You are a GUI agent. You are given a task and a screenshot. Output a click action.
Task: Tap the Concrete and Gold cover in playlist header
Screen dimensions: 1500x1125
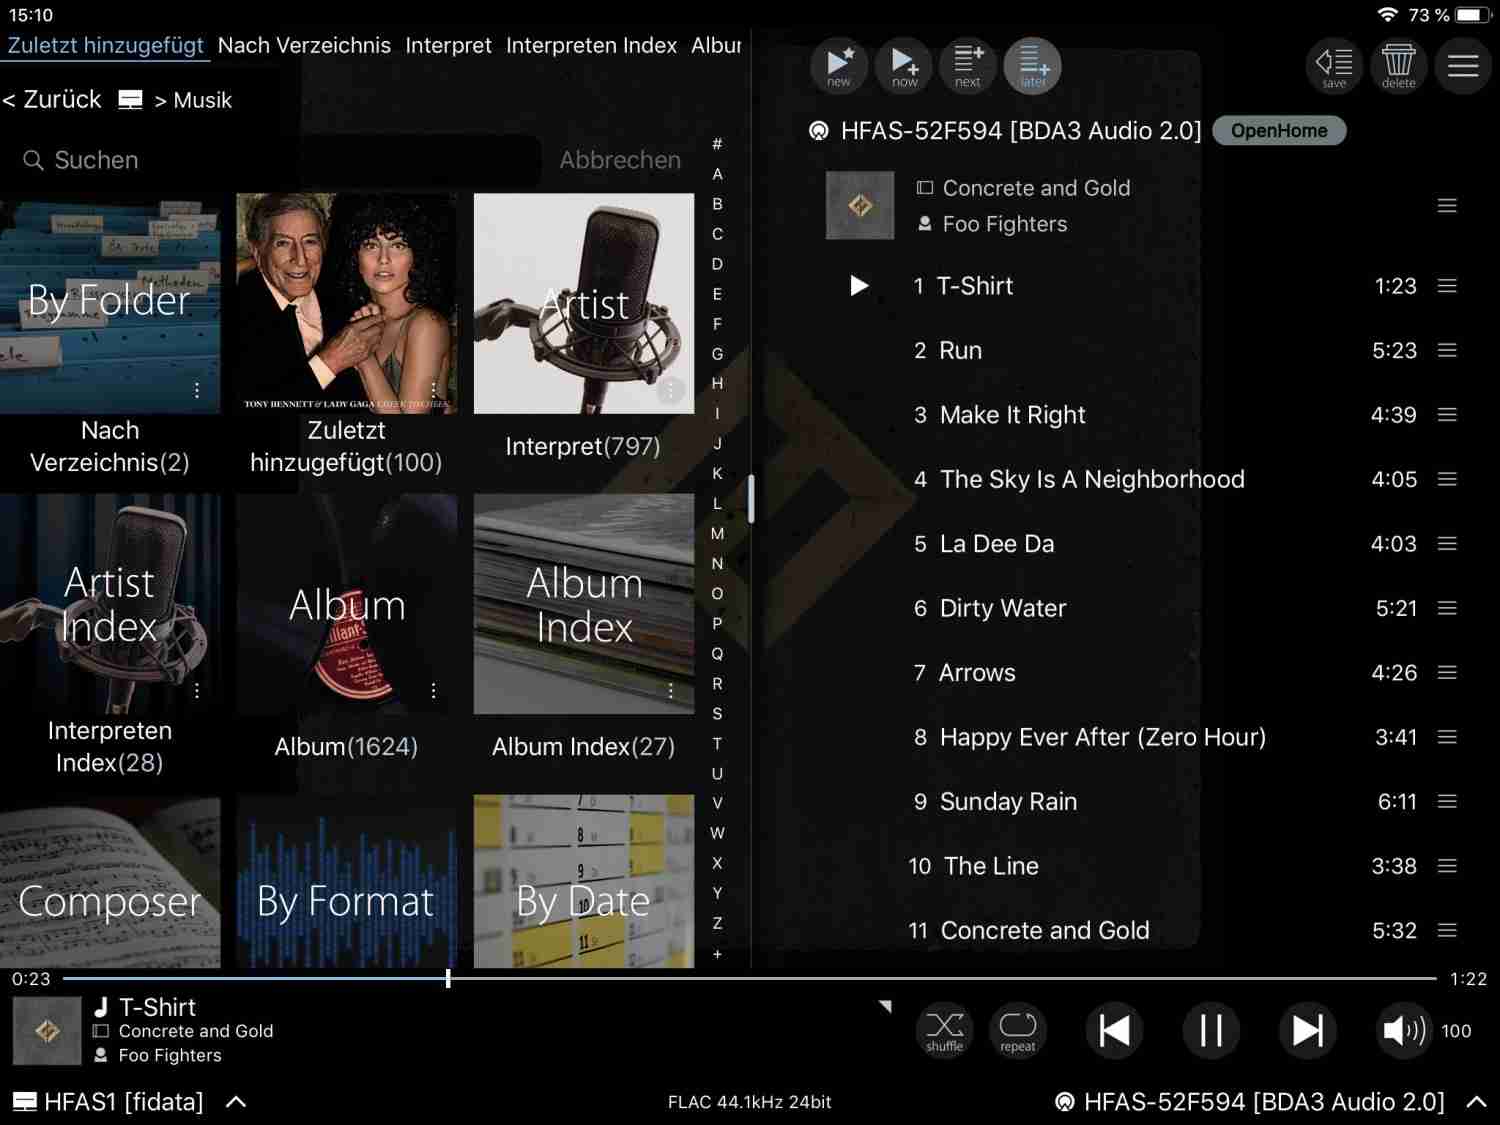coord(860,205)
